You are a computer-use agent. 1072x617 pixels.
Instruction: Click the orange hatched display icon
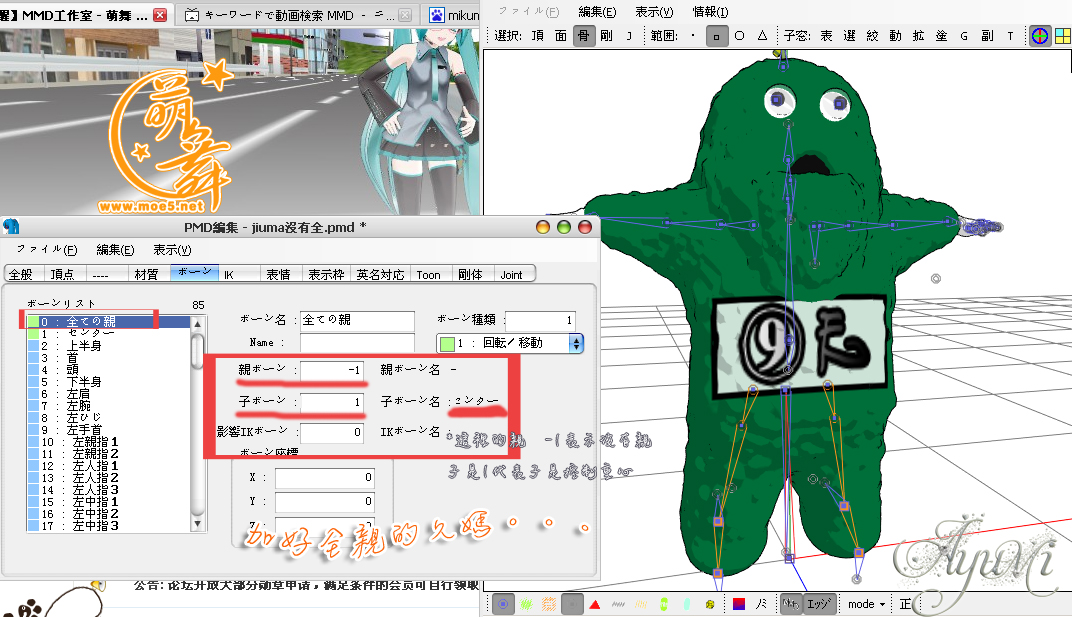pos(549,604)
